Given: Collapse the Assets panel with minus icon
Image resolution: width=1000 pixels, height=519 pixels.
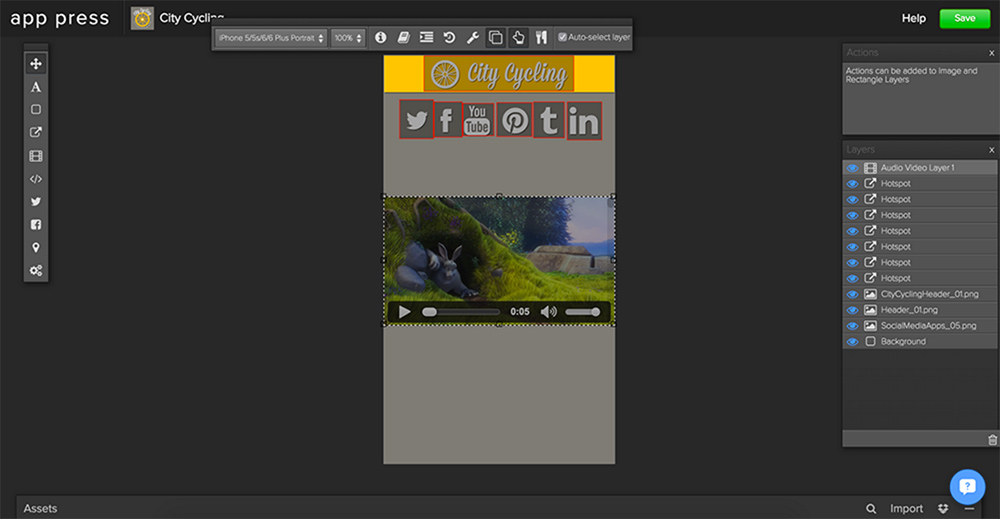Looking at the screenshot, I should 969,509.
